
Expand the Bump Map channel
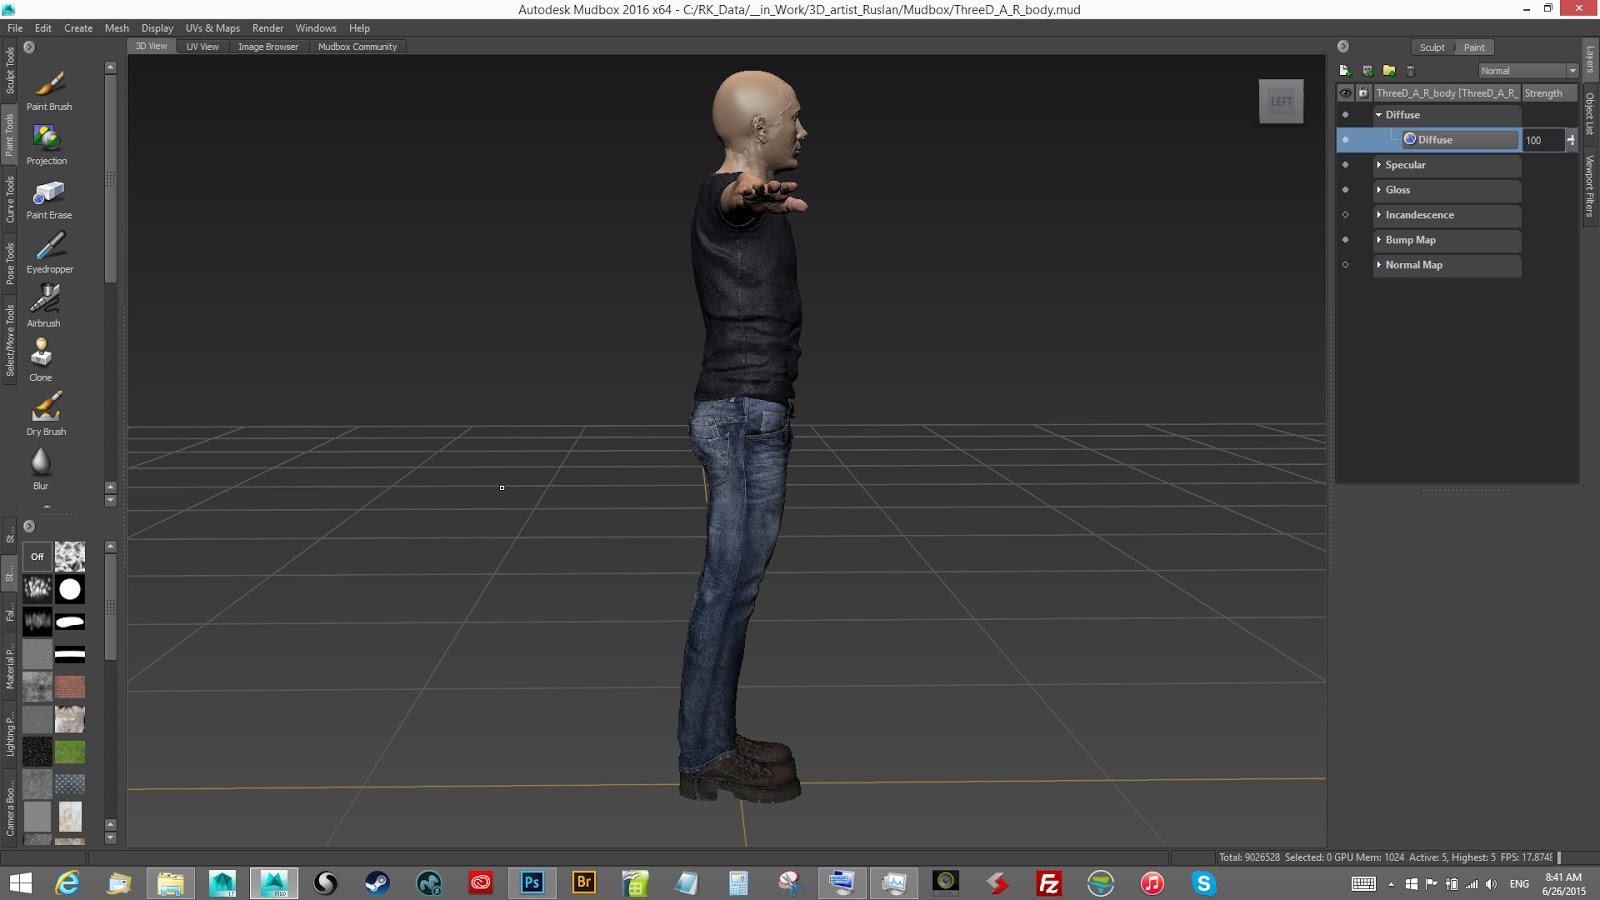point(1379,240)
